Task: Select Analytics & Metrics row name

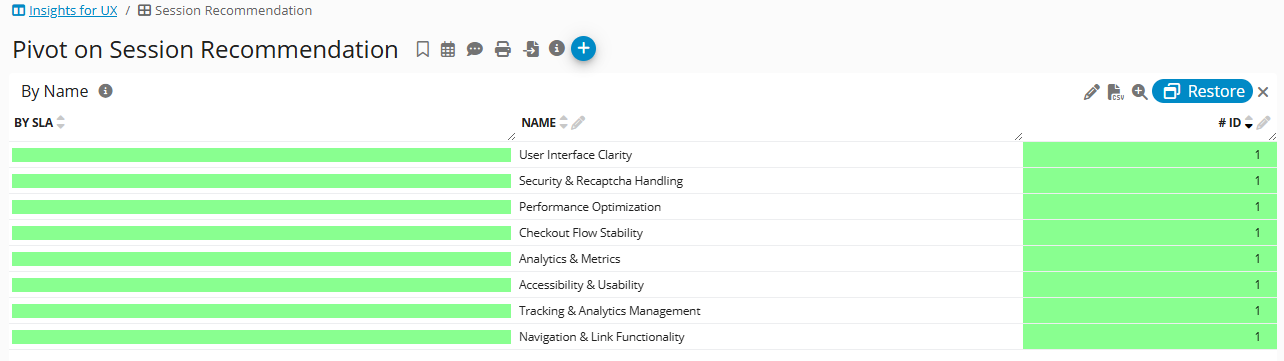Action: [570, 259]
